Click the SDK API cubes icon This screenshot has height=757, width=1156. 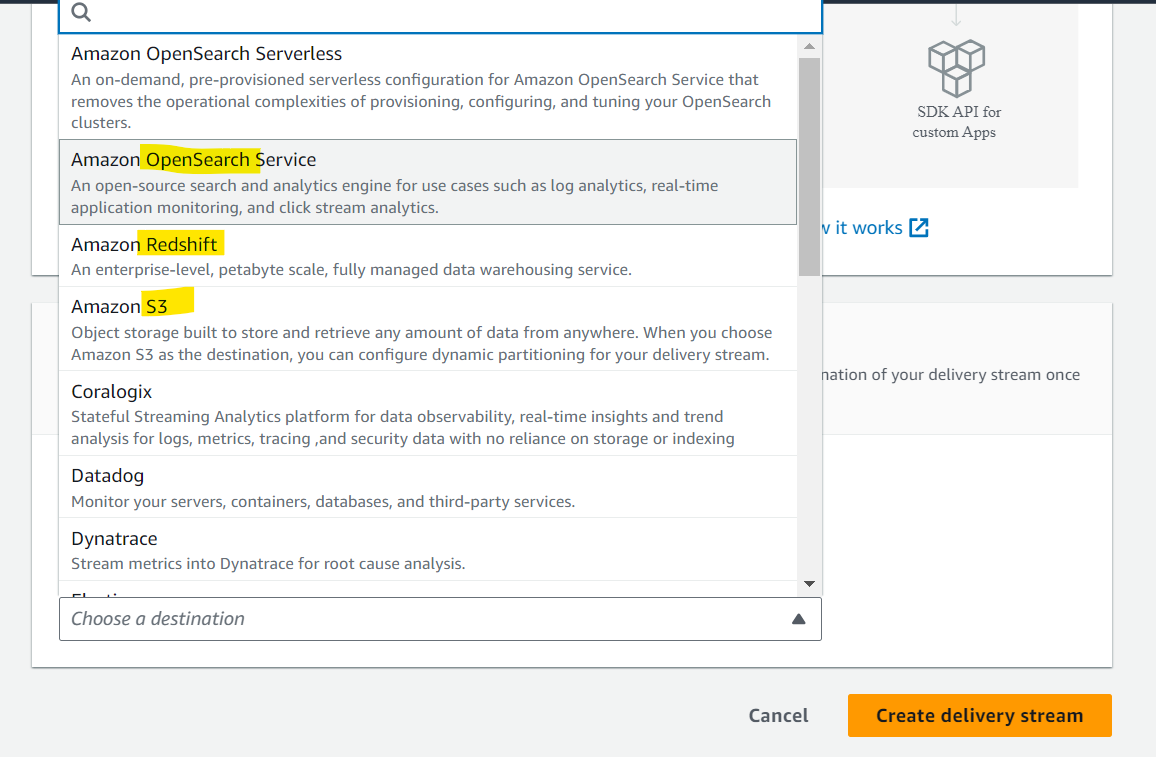956,68
